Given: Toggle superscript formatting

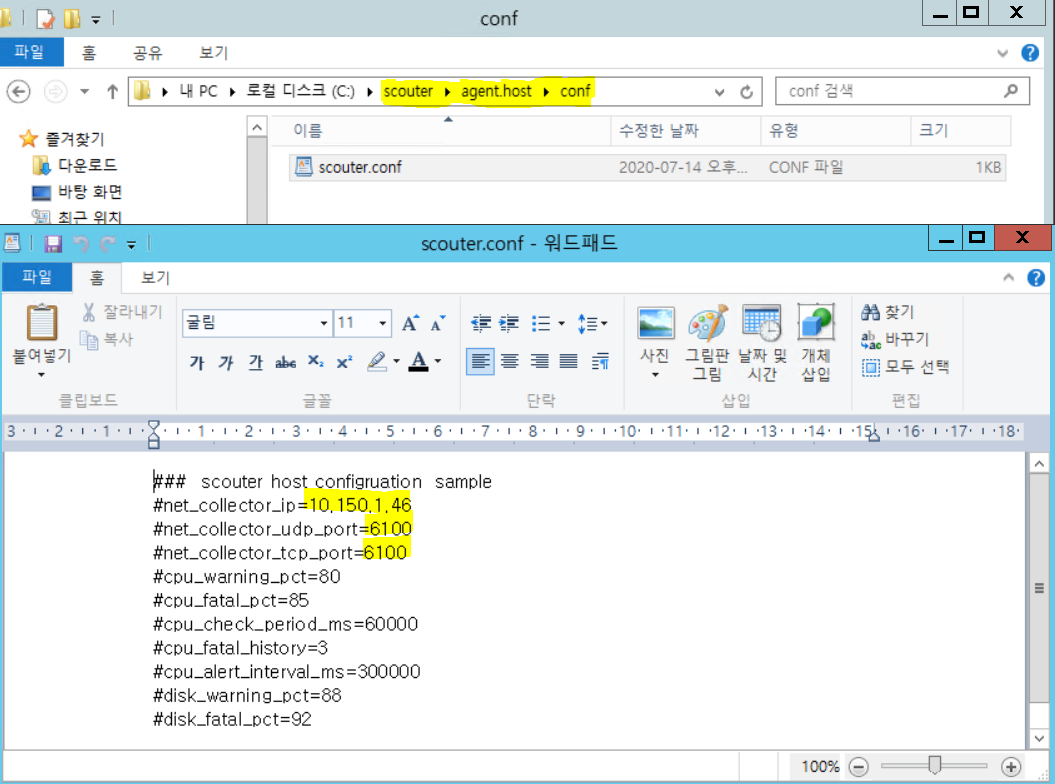Looking at the screenshot, I should tap(344, 362).
